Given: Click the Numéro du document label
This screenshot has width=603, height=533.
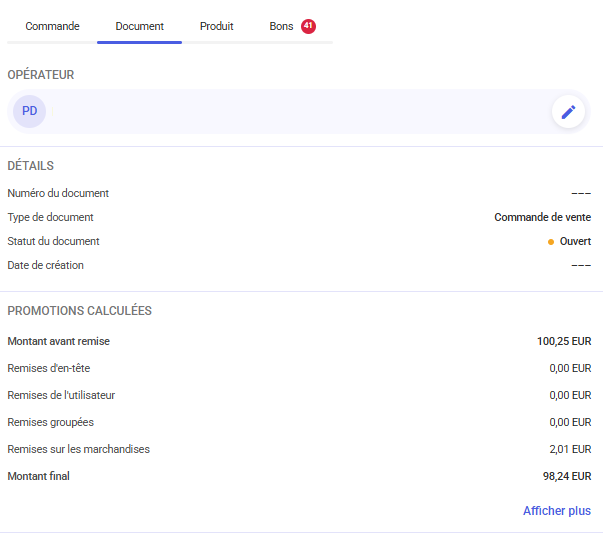Looking at the screenshot, I should coord(58,193).
